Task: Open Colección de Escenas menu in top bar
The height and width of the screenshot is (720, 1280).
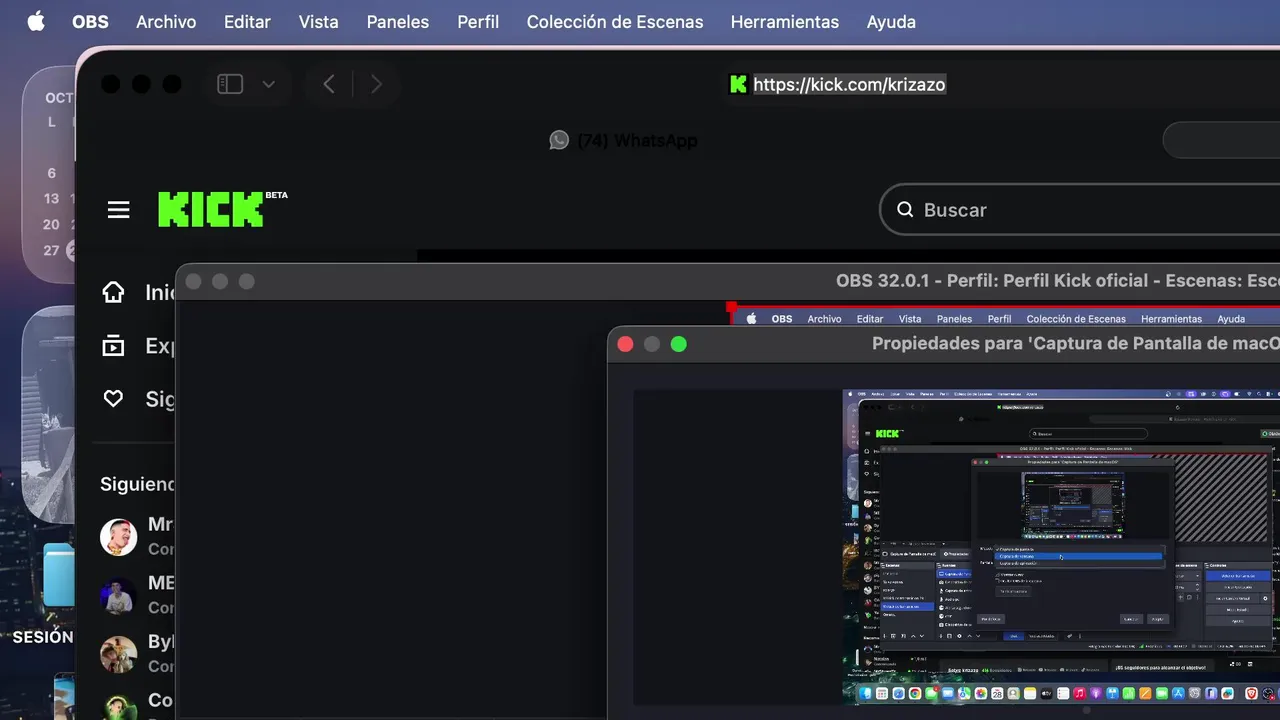Action: (615, 21)
